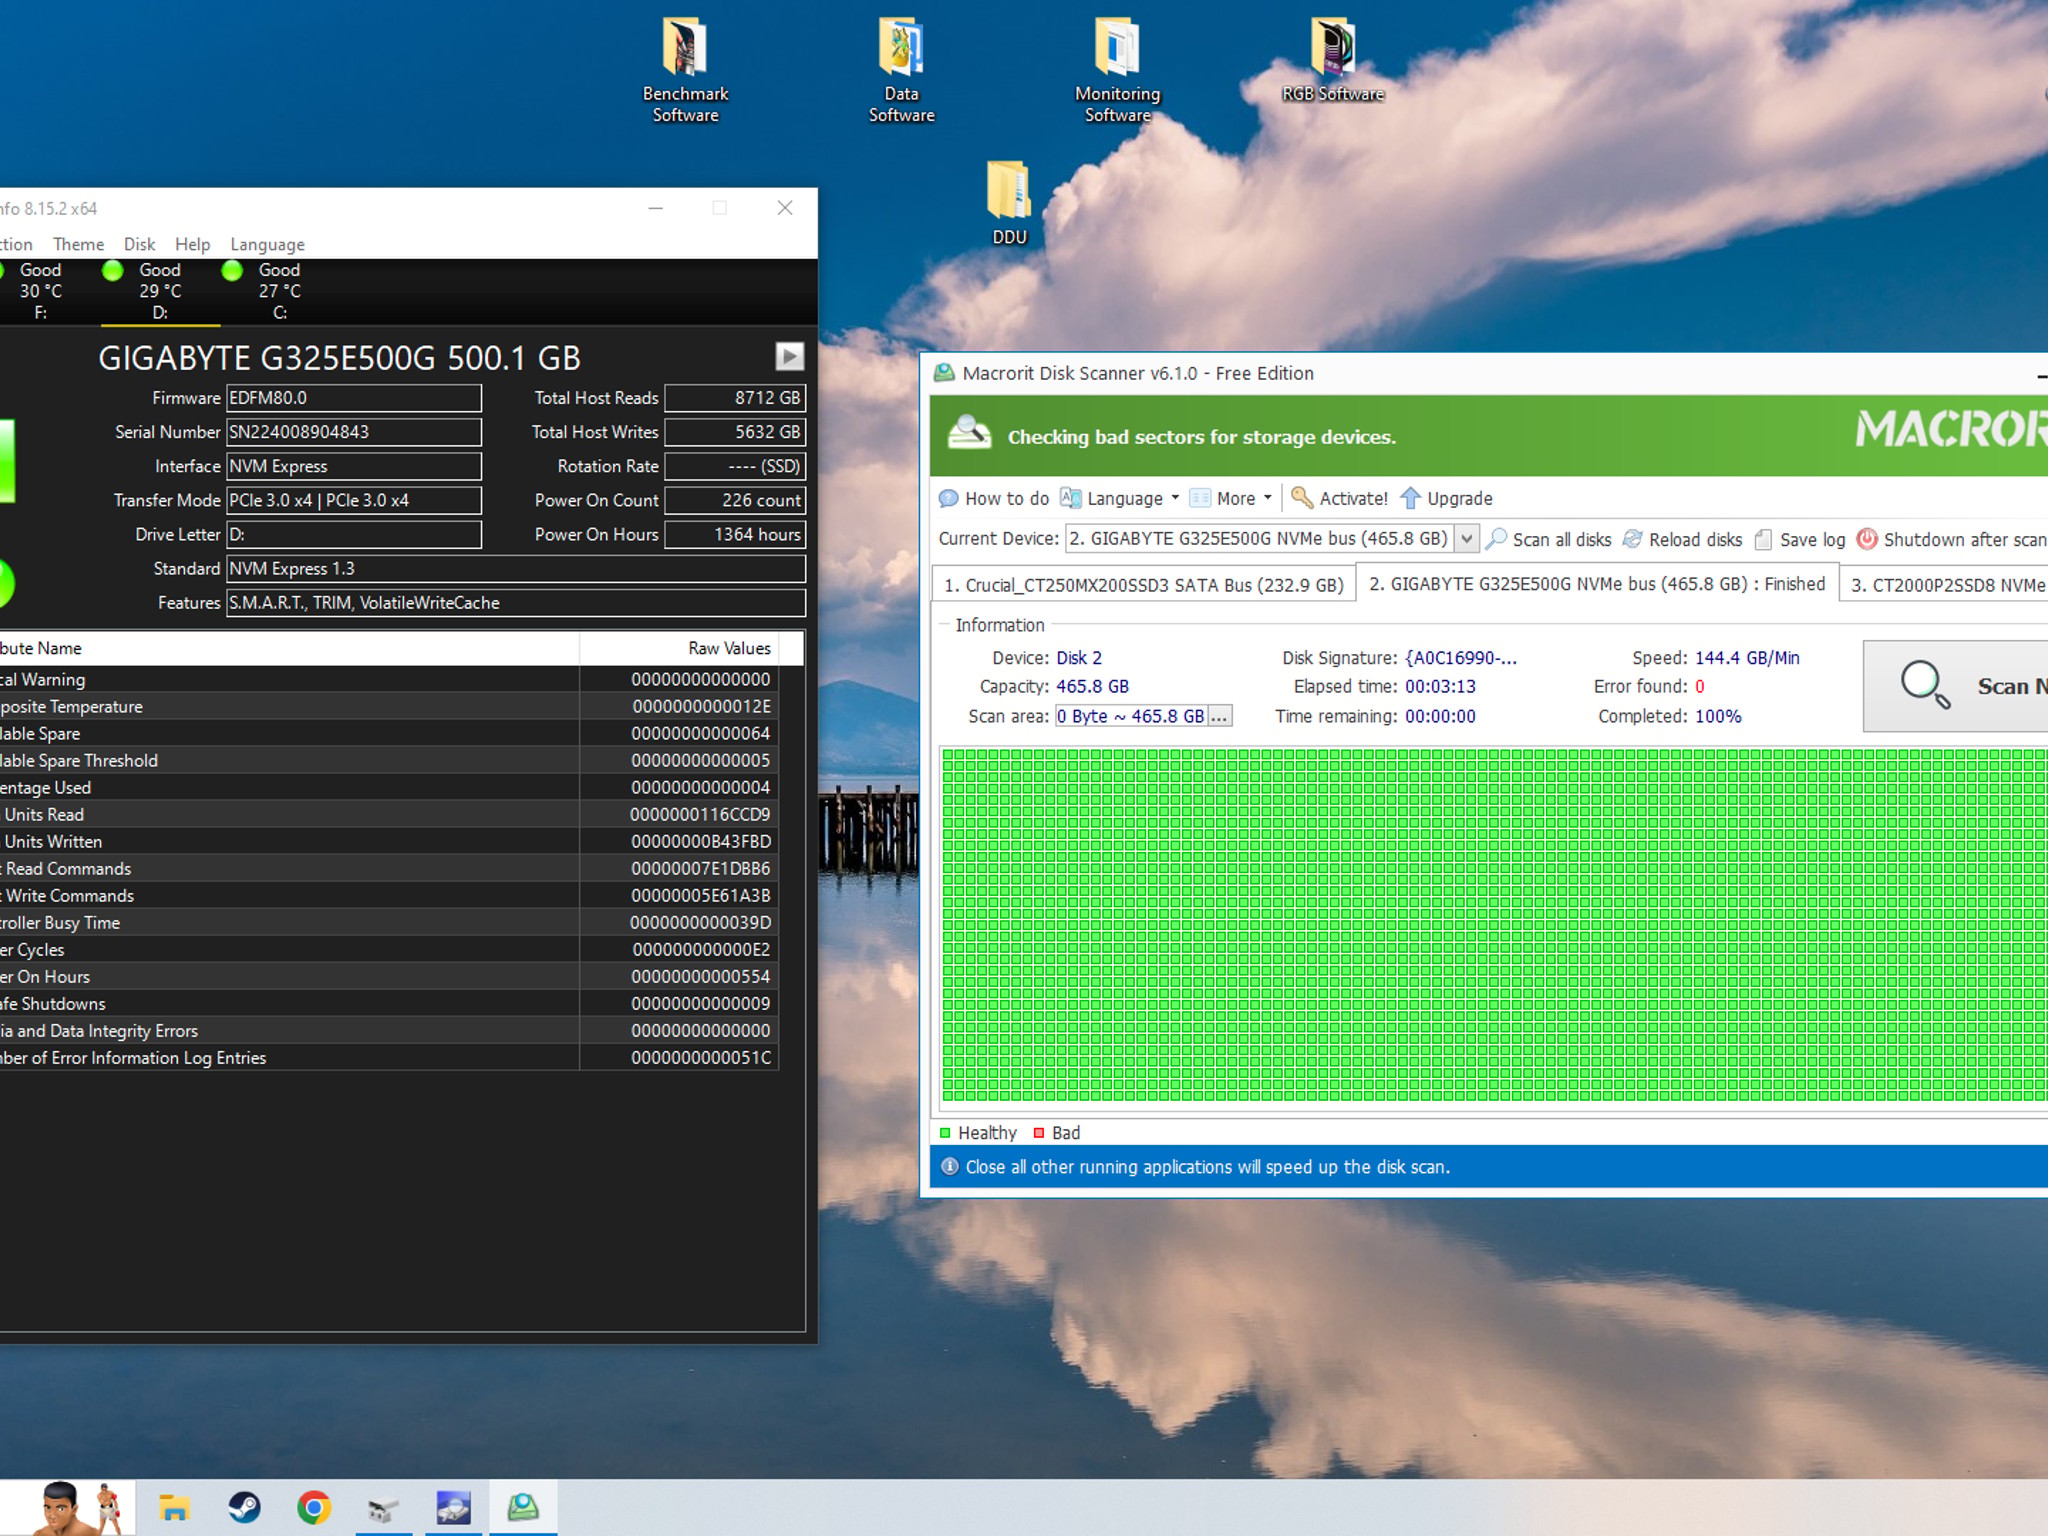2048x1536 pixels.
Task: Click the Serial Number field SN224008904843
Action: pos(354,432)
